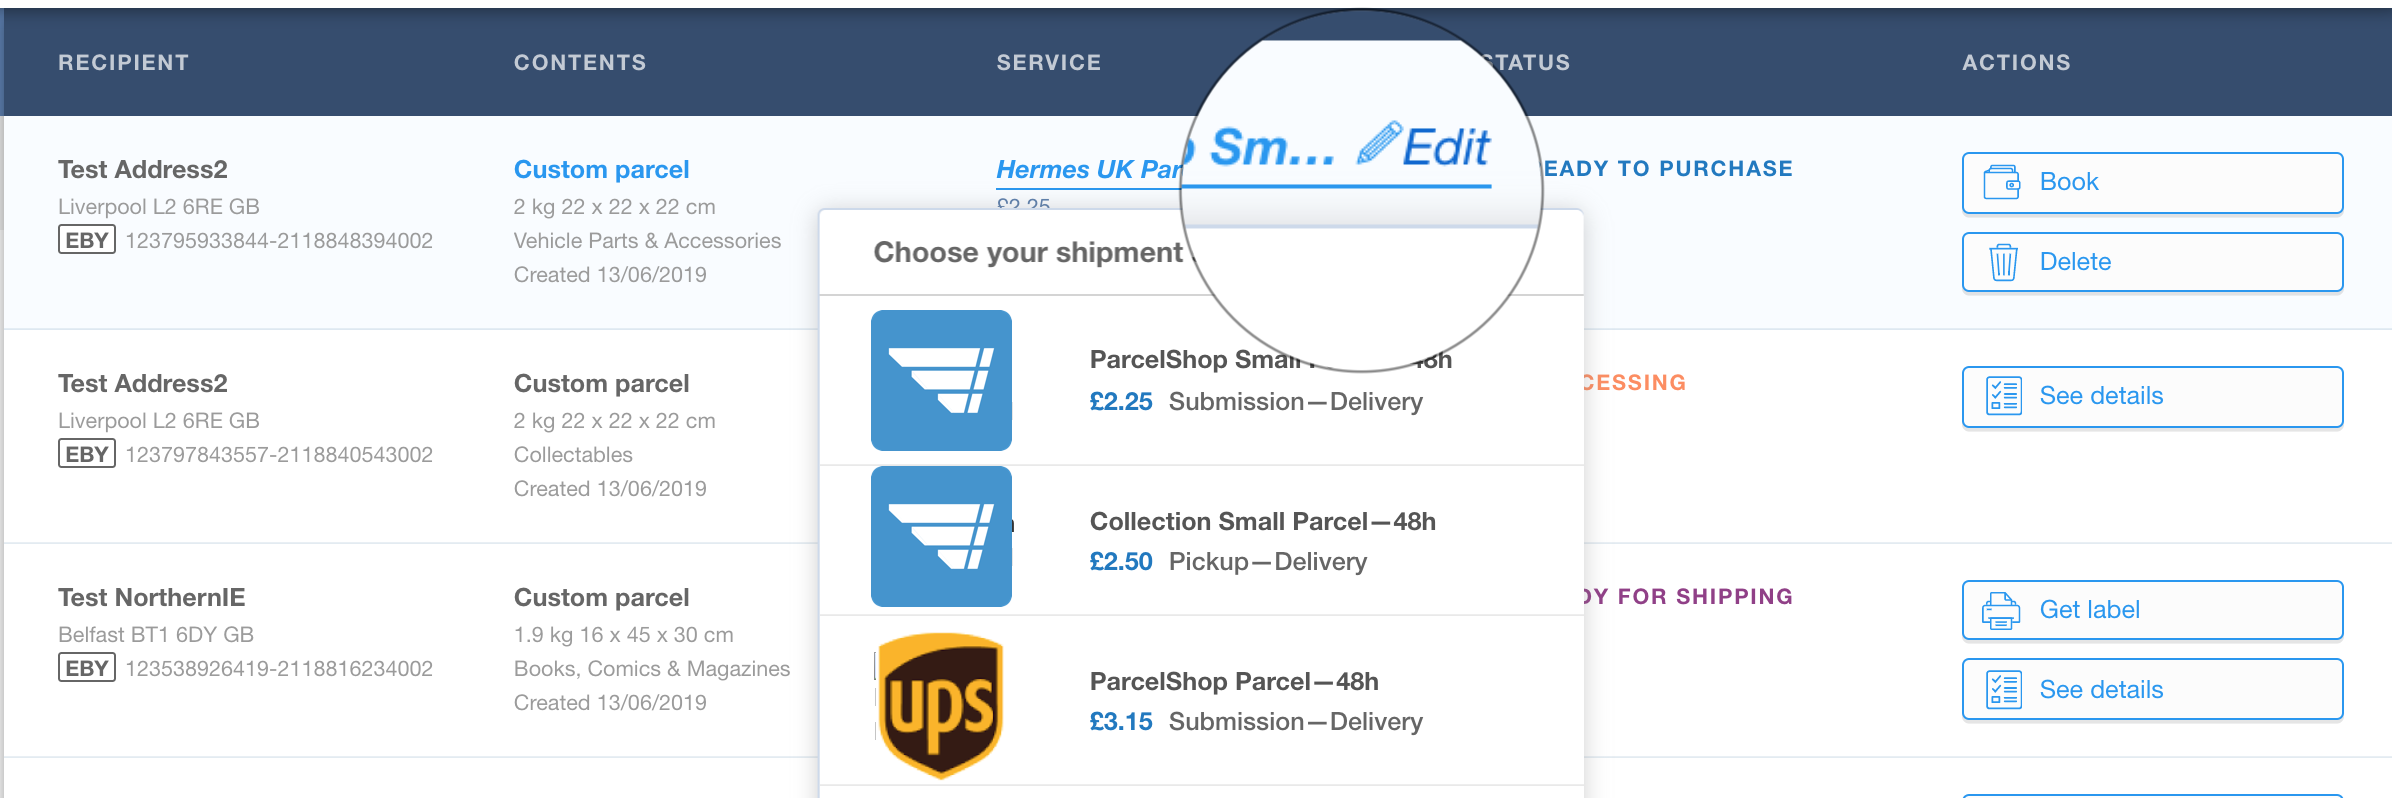Click the checklist icon on first See details
Screen dimensions: 2392x798
pos(2003,396)
